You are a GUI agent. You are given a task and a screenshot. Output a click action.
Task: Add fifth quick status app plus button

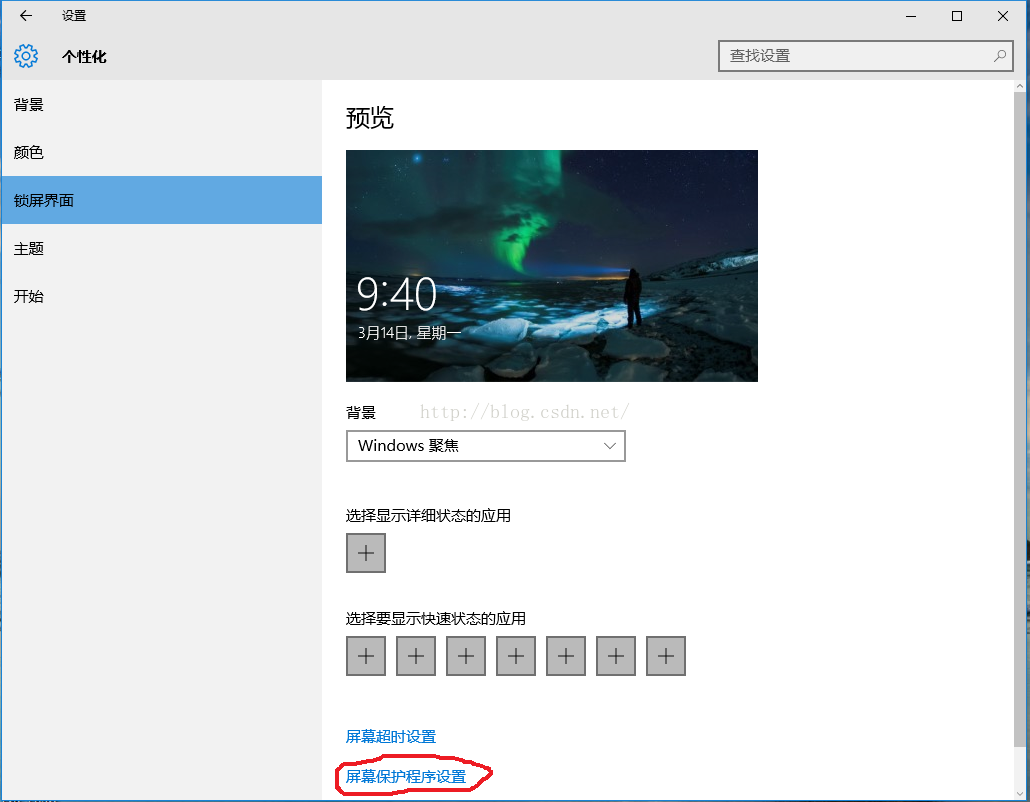coord(566,656)
